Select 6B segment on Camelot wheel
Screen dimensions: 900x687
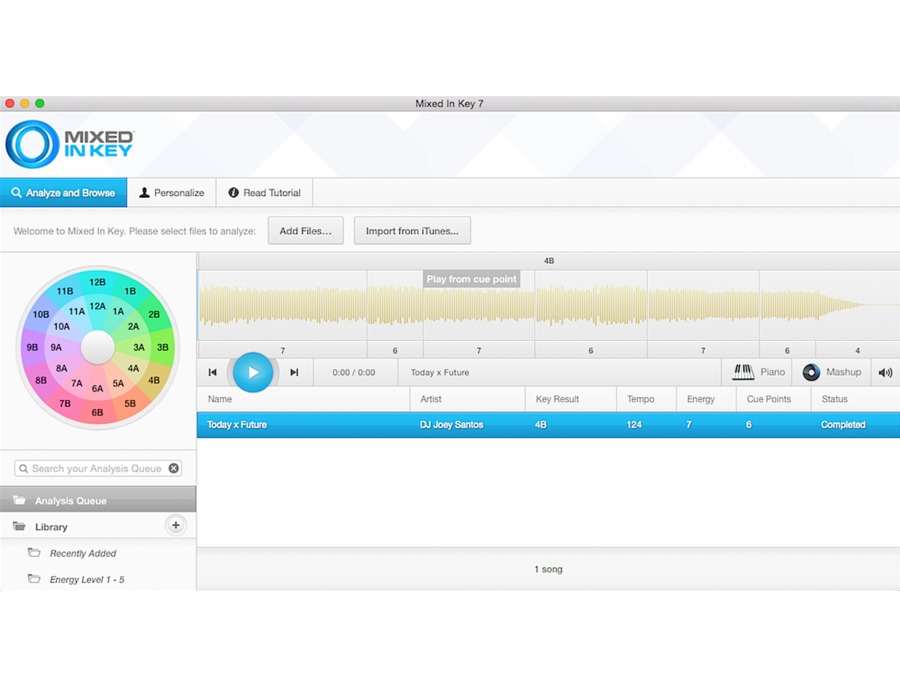(98, 413)
